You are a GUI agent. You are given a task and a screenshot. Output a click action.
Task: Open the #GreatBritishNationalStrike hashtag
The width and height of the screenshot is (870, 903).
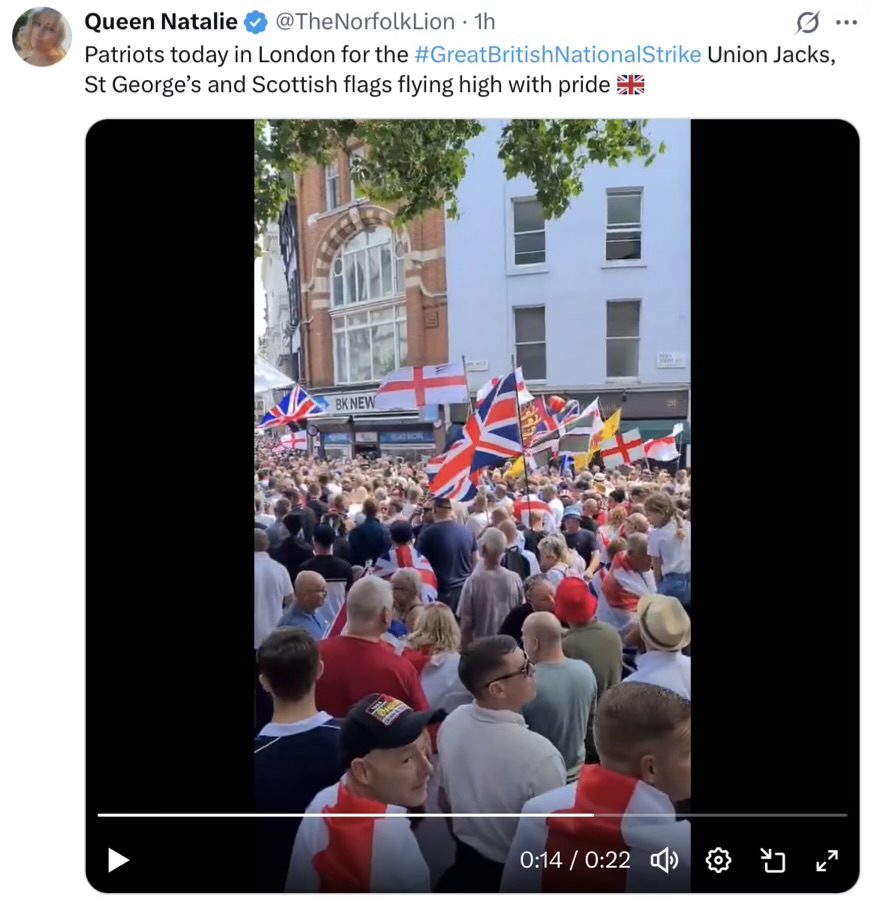tap(557, 55)
